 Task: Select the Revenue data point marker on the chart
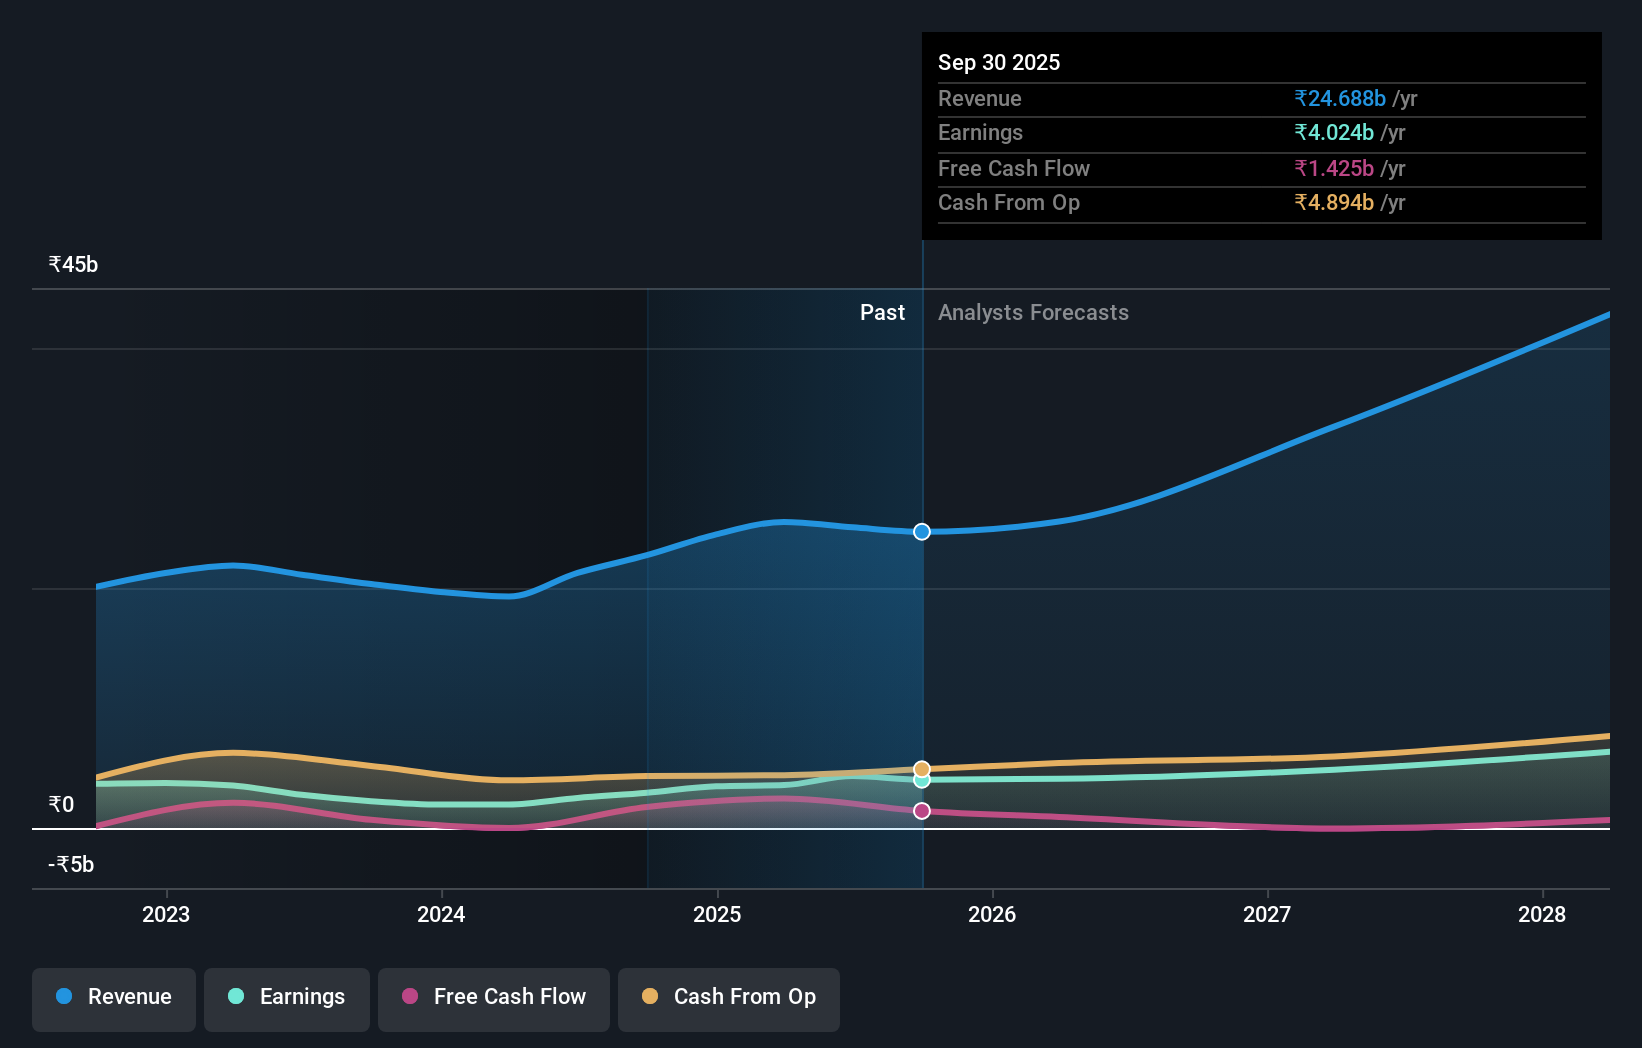pyautogui.click(x=921, y=531)
